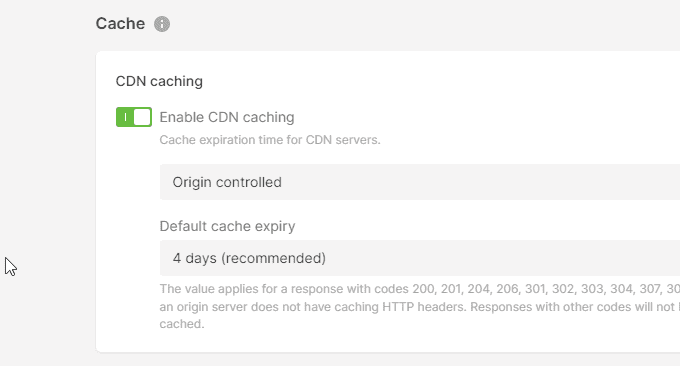Click the '4 days' text in expiry field
The height and width of the screenshot is (366, 680).
(x=194, y=258)
